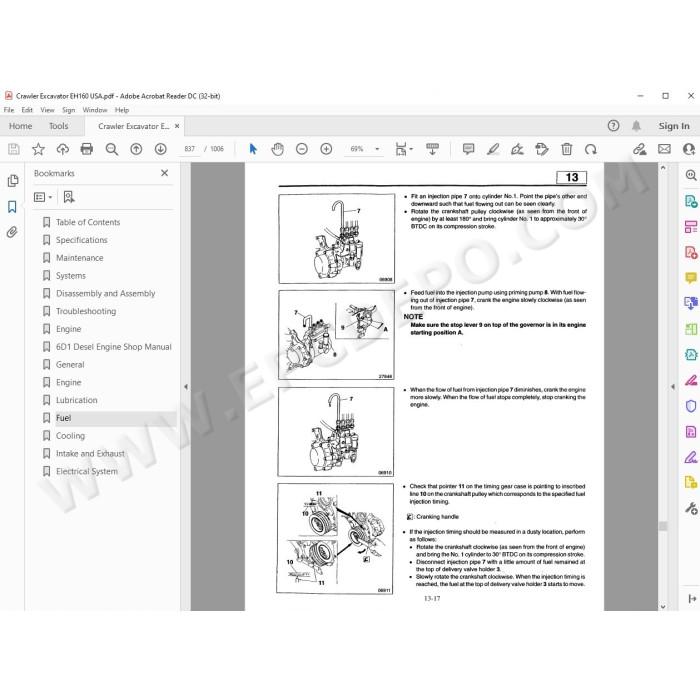This screenshot has height=700, width=700.
Task: Click the Help question mark icon
Action: pyautogui.click(x=613, y=126)
